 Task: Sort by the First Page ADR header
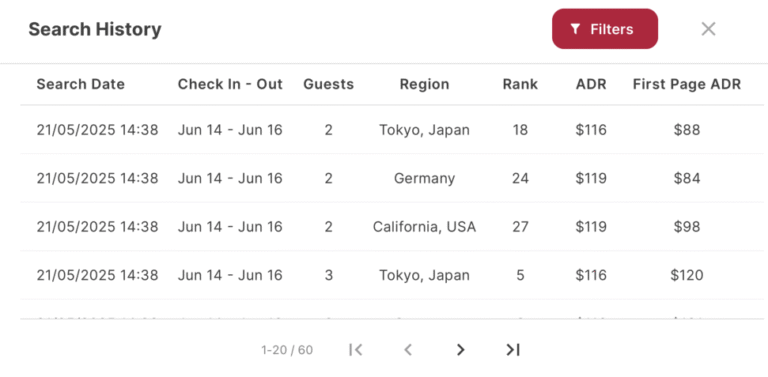click(x=687, y=84)
